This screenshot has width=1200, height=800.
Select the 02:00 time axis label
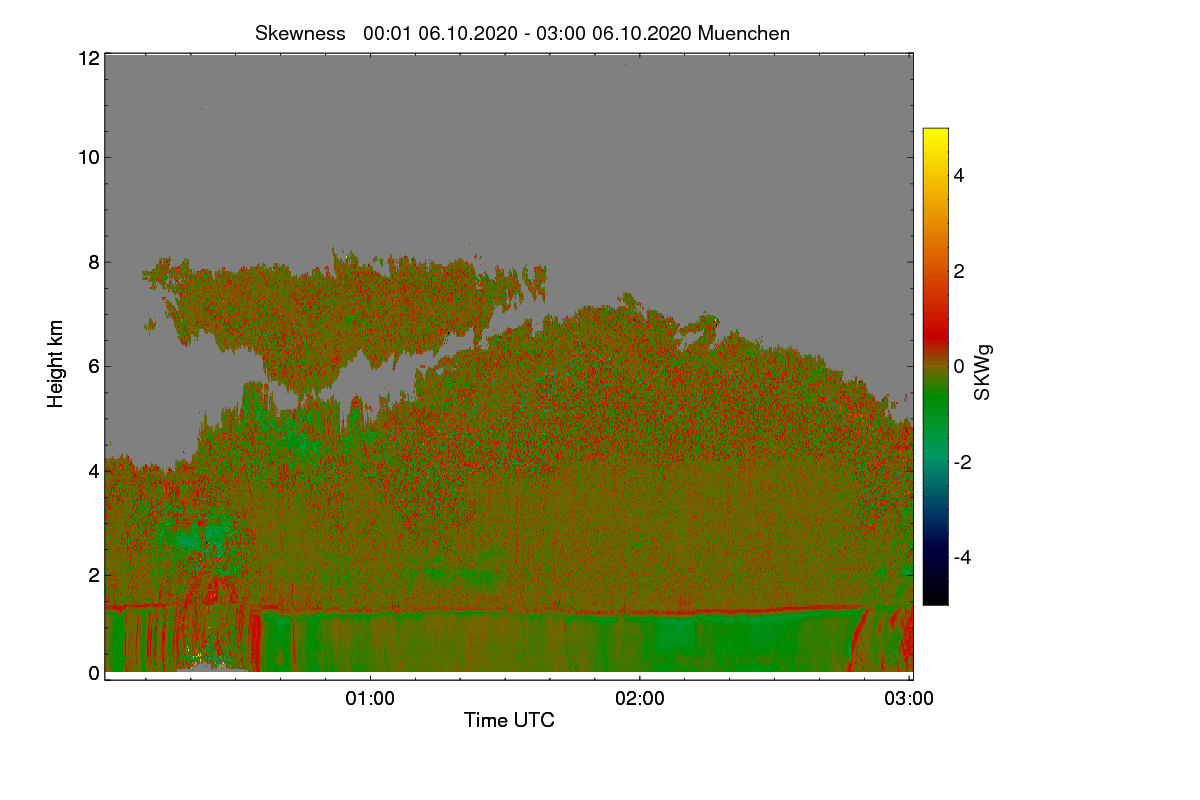pos(640,699)
